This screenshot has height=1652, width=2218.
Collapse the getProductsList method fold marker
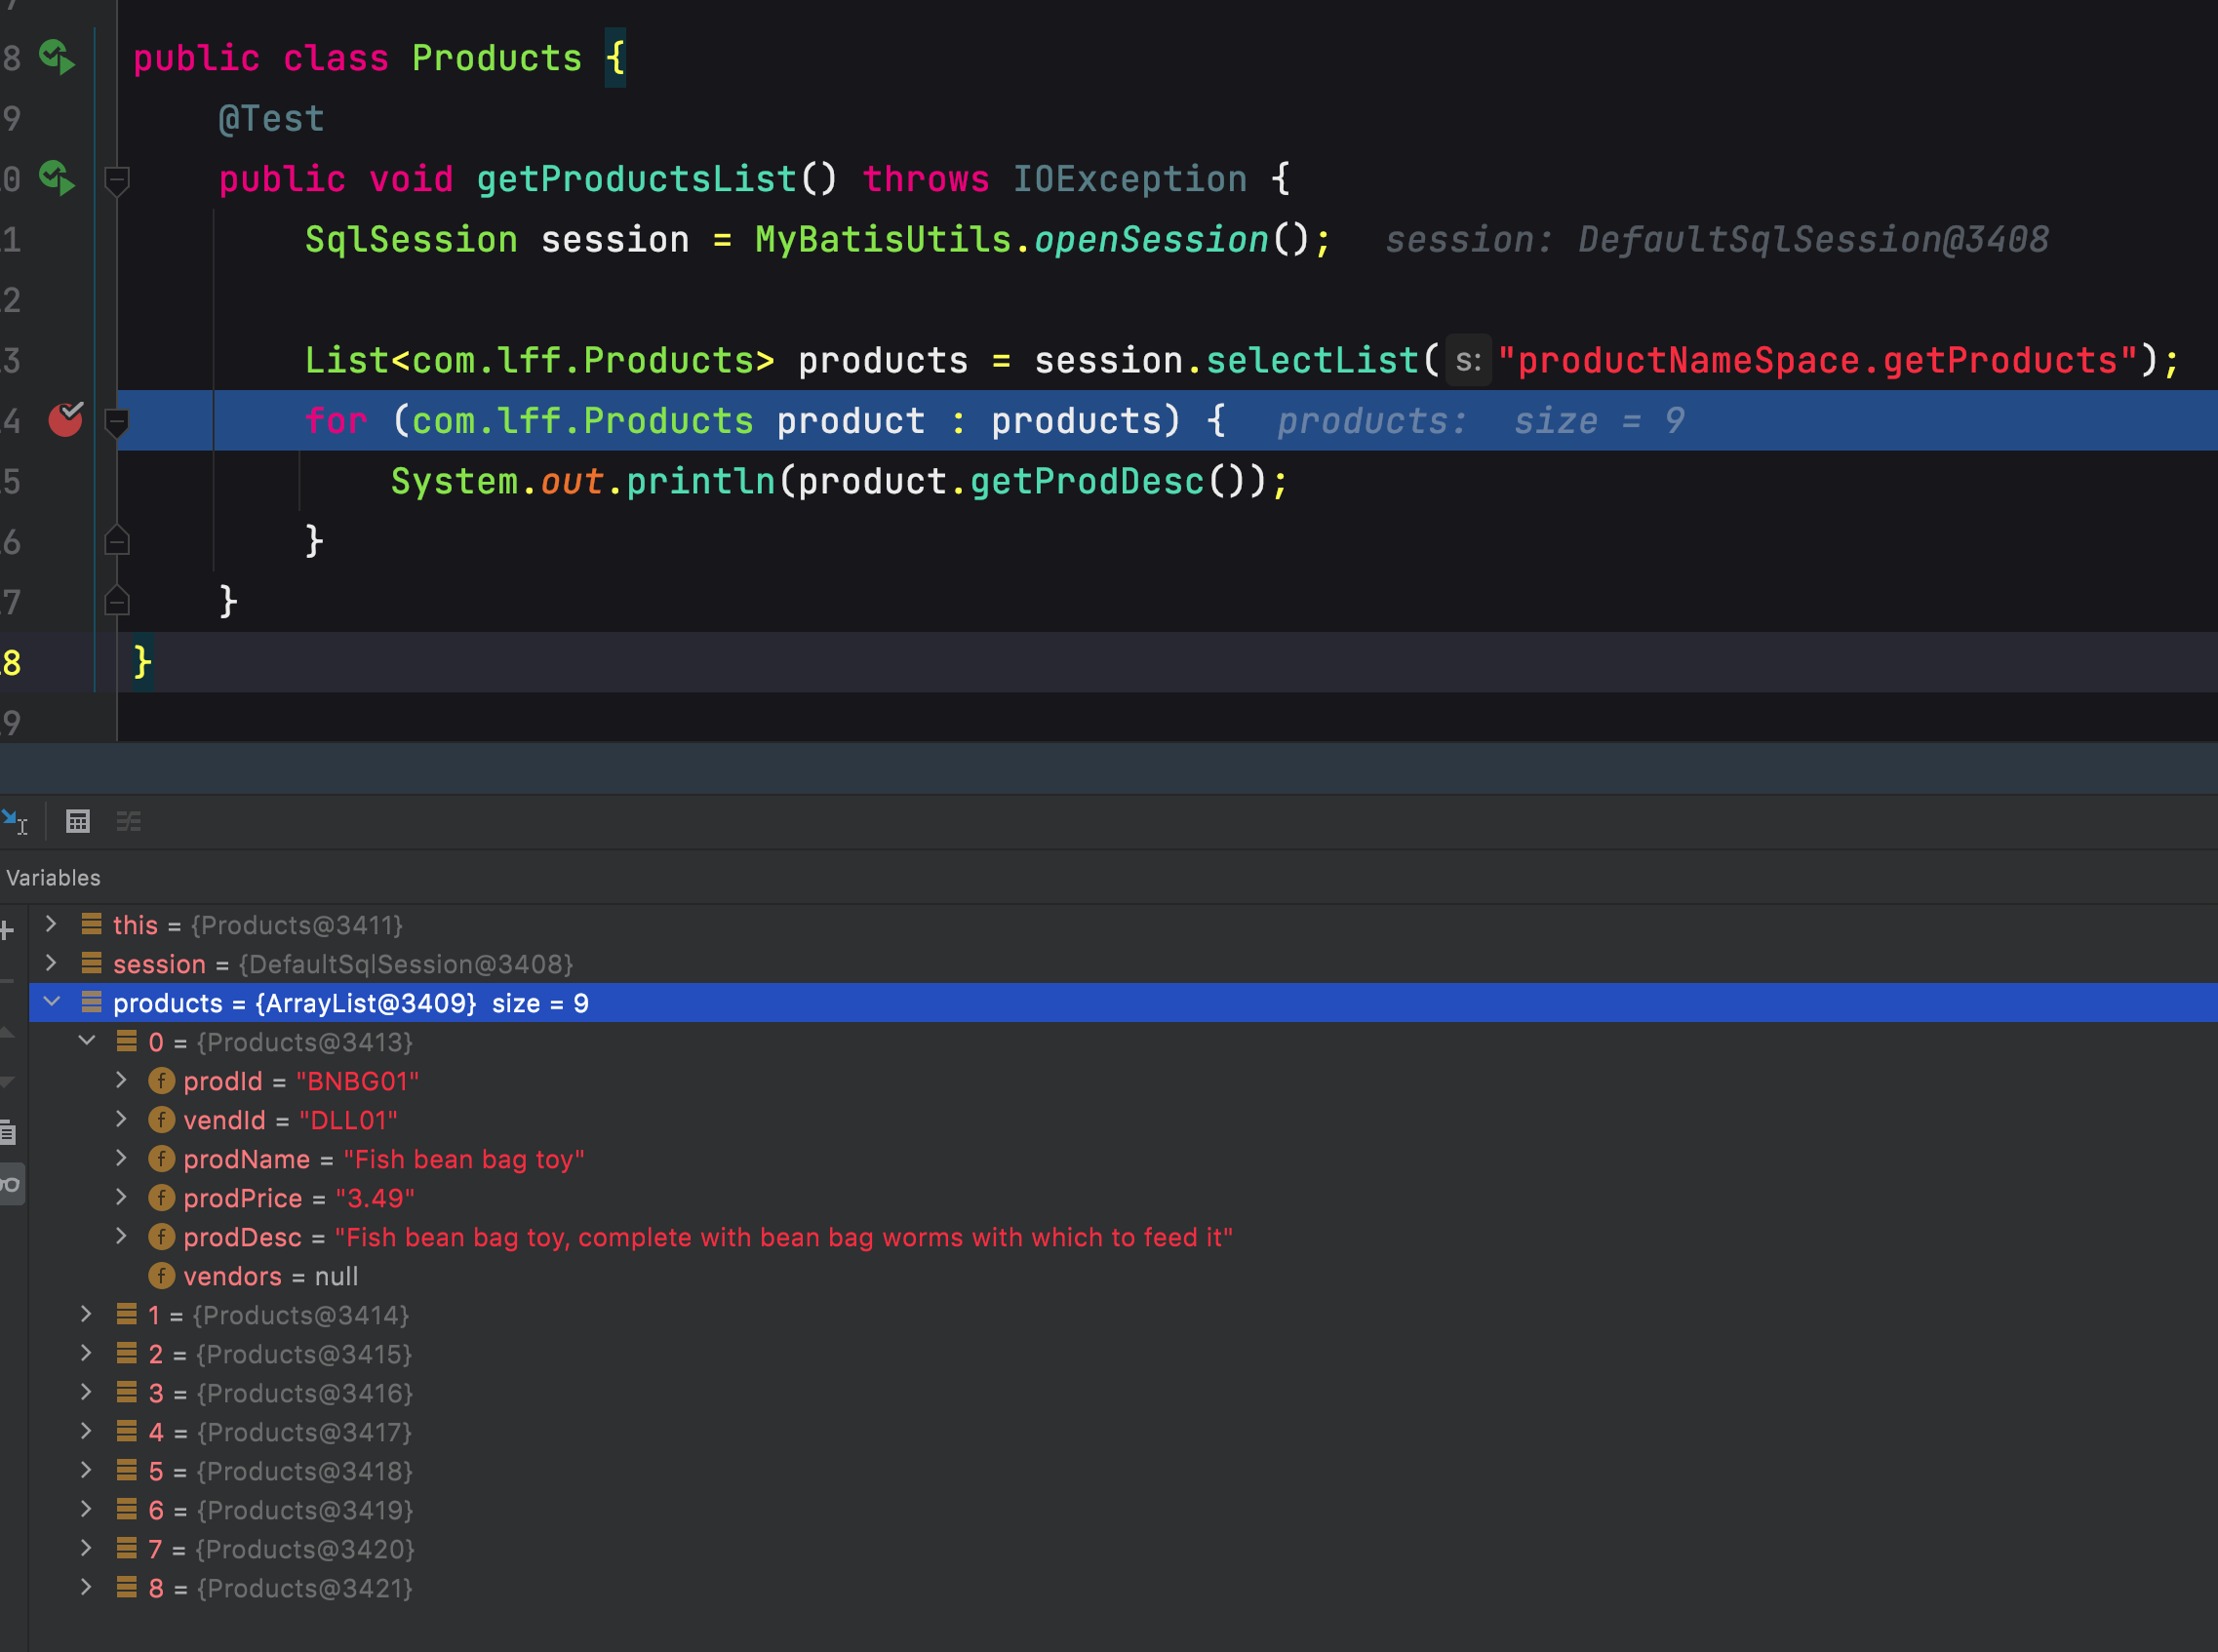click(117, 181)
